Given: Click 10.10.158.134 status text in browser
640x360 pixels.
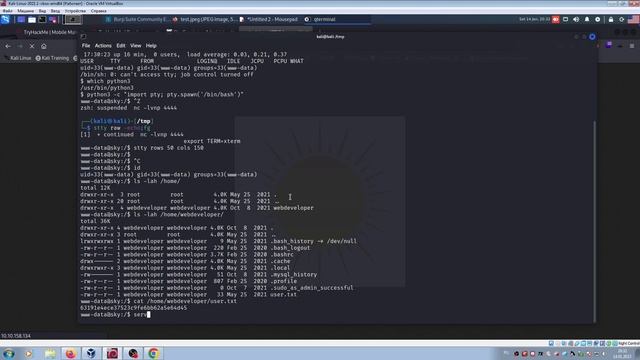Looking at the screenshot, I should click(16, 336).
